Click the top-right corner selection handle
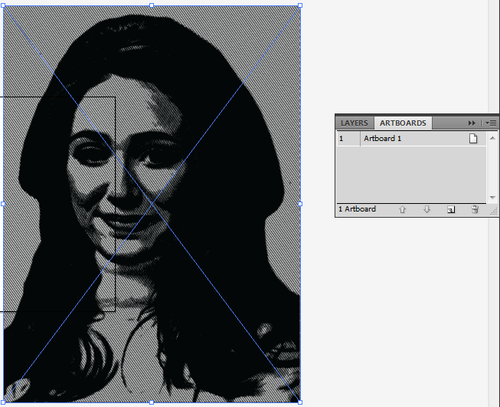The height and width of the screenshot is (407, 500). (x=300, y=5)
